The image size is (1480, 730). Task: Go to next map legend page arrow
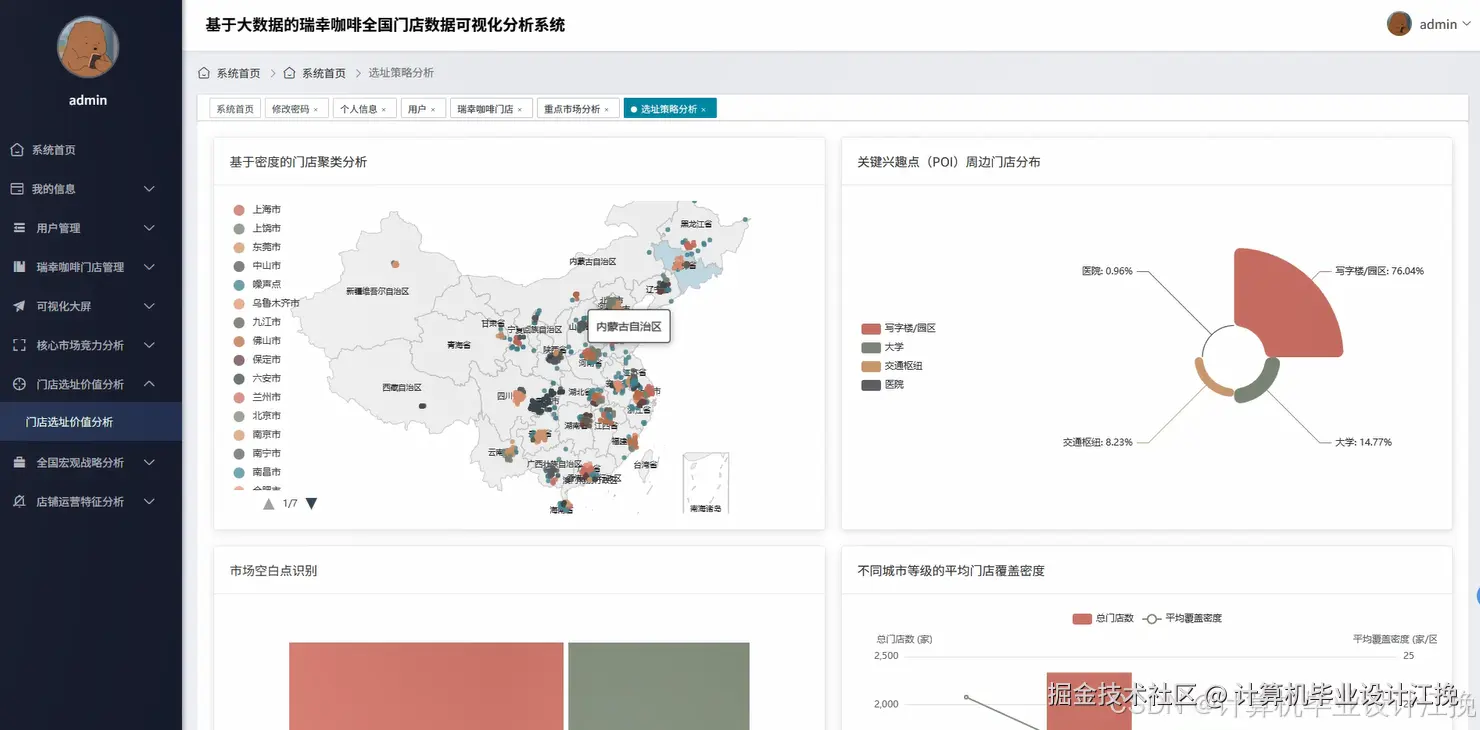(x=311, y=503)
